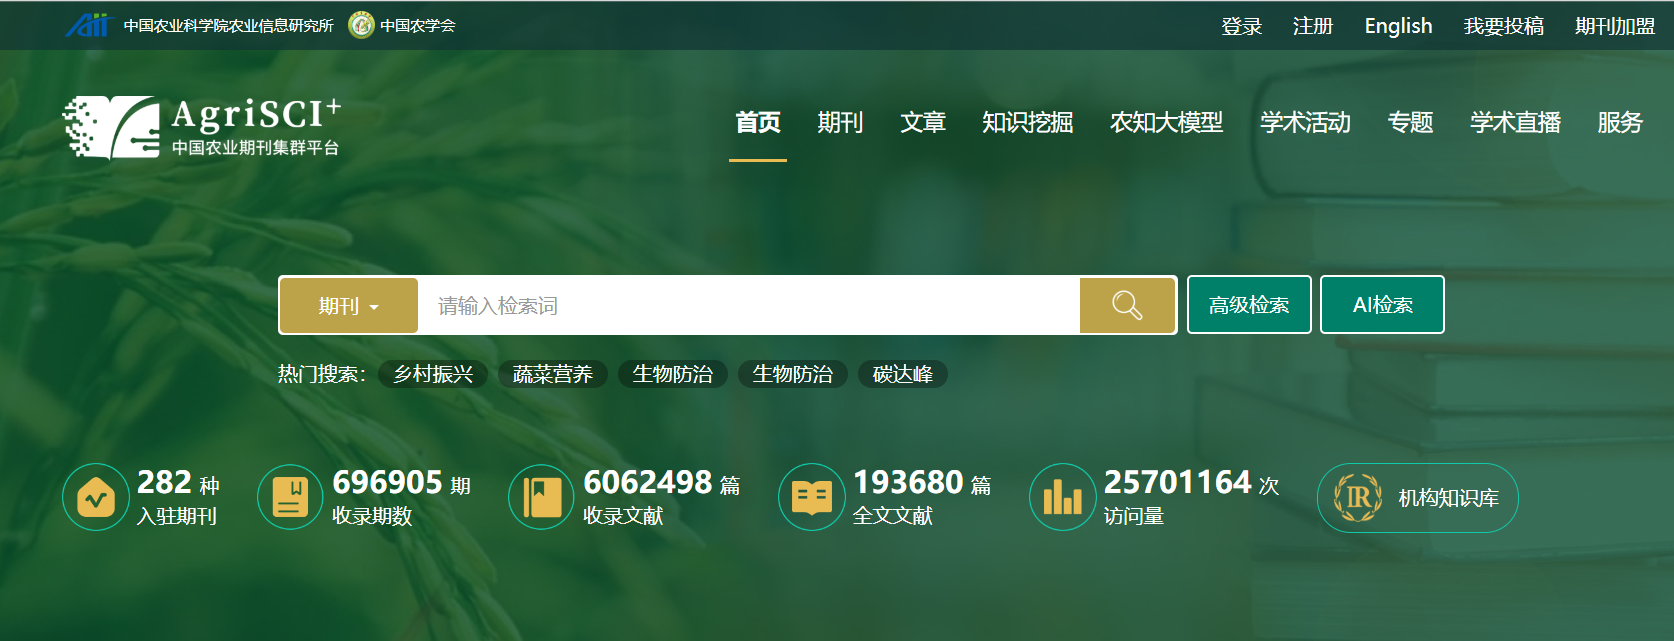Click the IR laurel wreath icon
Image resolution: width=1674 pixels, height=641 pixels.
[1357, 498]
